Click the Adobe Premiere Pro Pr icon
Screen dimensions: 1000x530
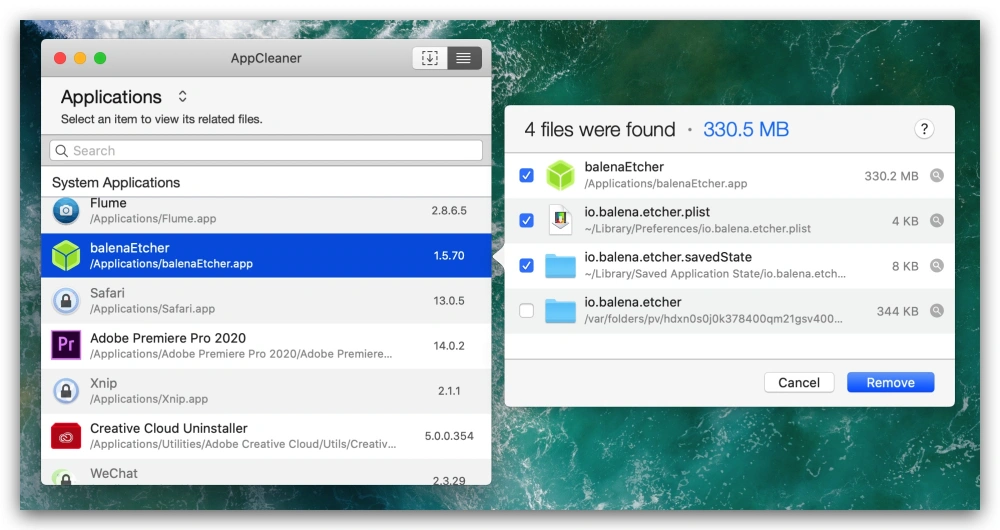point(66,345)
